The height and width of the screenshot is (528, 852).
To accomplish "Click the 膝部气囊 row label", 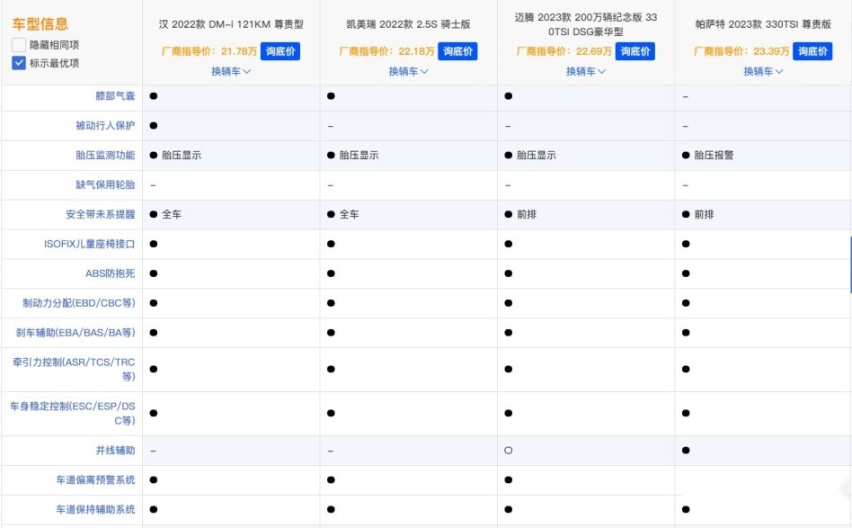I will tap(115, 96).
